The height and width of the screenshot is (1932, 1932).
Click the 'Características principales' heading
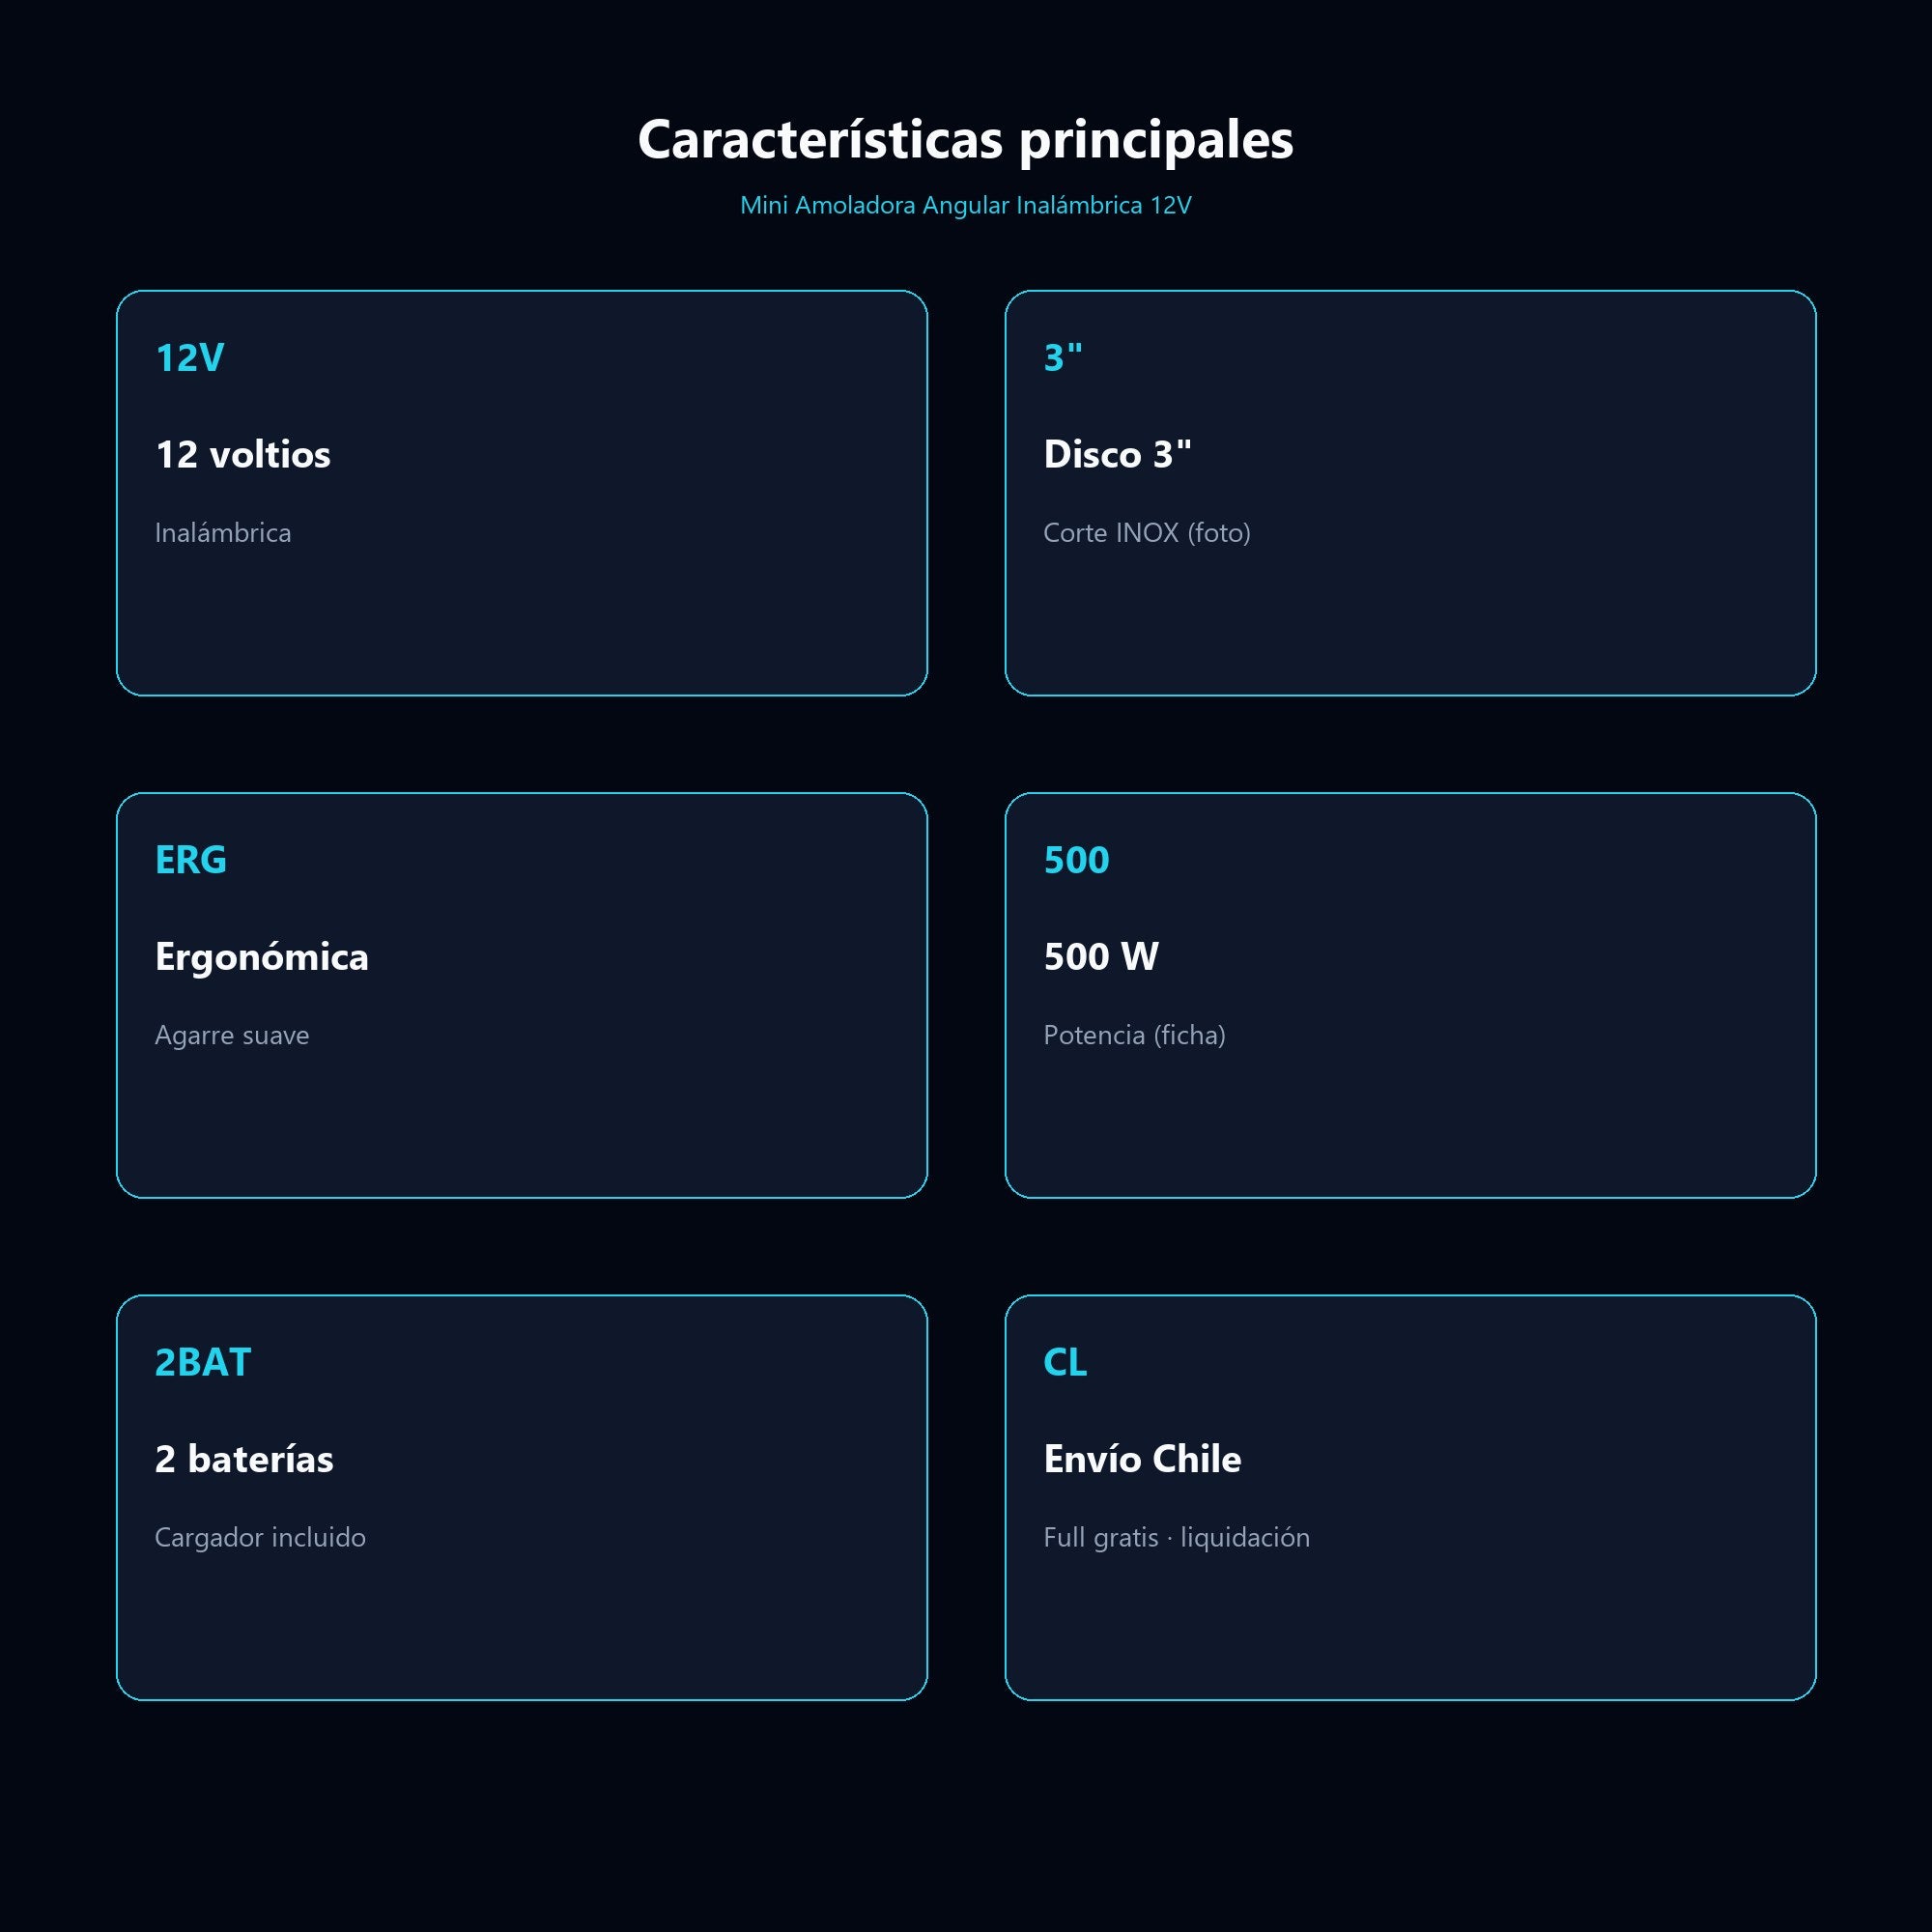[x=966, y=140]
